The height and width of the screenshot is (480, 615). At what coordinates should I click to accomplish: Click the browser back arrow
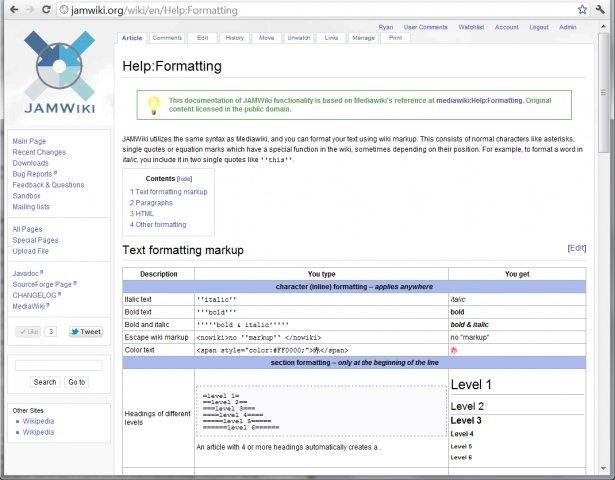(x=14, y=9)
